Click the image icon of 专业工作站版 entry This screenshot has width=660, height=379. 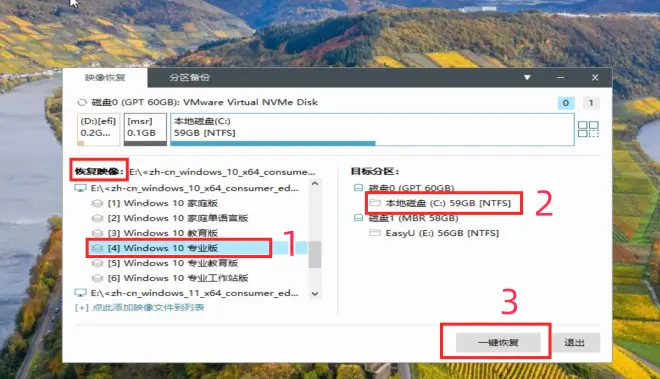(x=97, y=278)
